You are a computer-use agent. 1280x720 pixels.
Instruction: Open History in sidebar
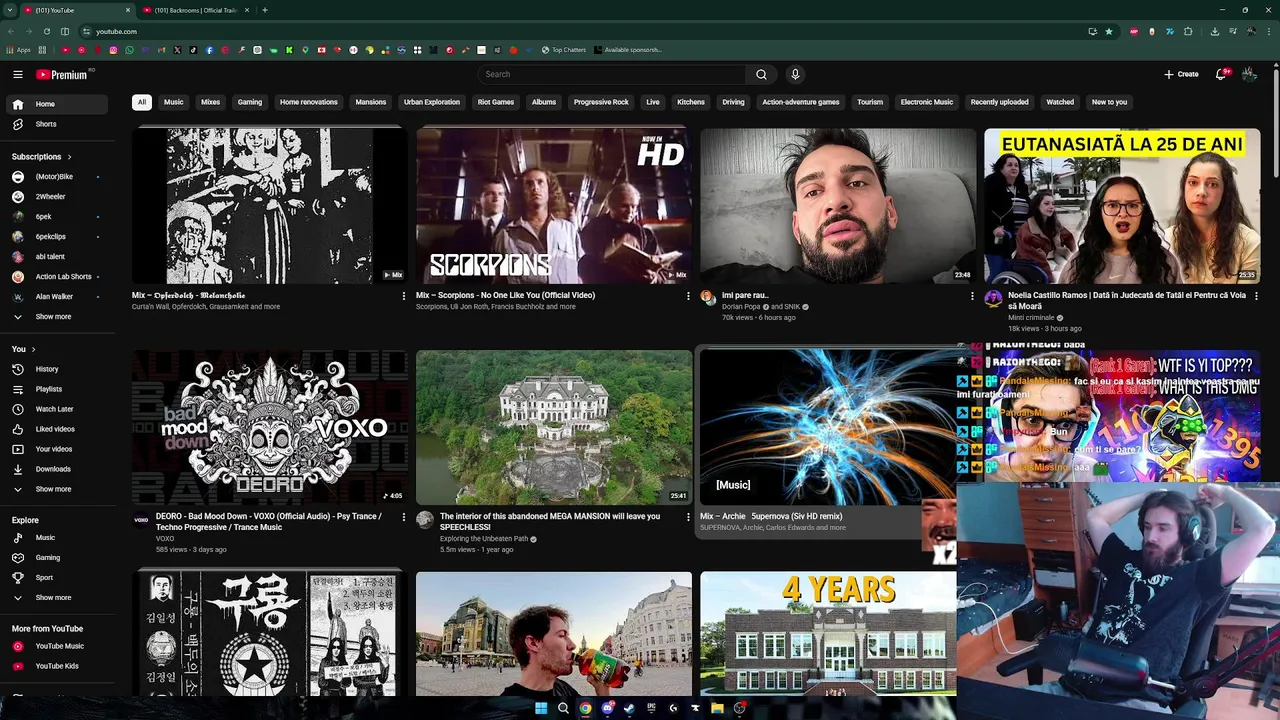58,369
